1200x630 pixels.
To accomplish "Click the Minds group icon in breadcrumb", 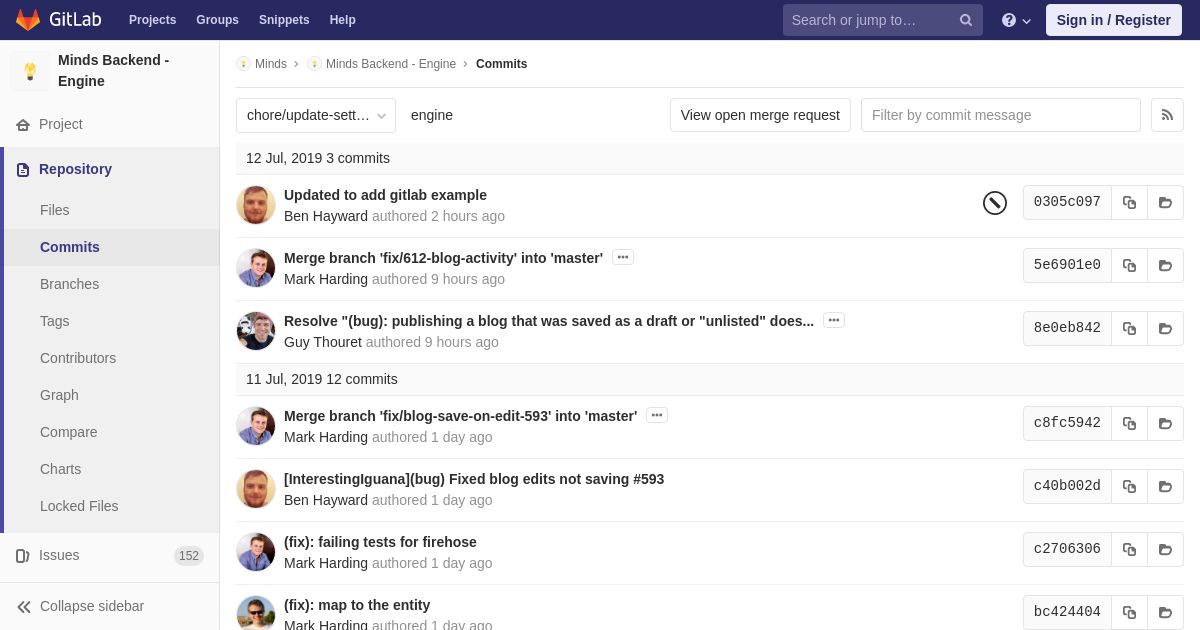I will pyautogui.click(x=243, y=64).
